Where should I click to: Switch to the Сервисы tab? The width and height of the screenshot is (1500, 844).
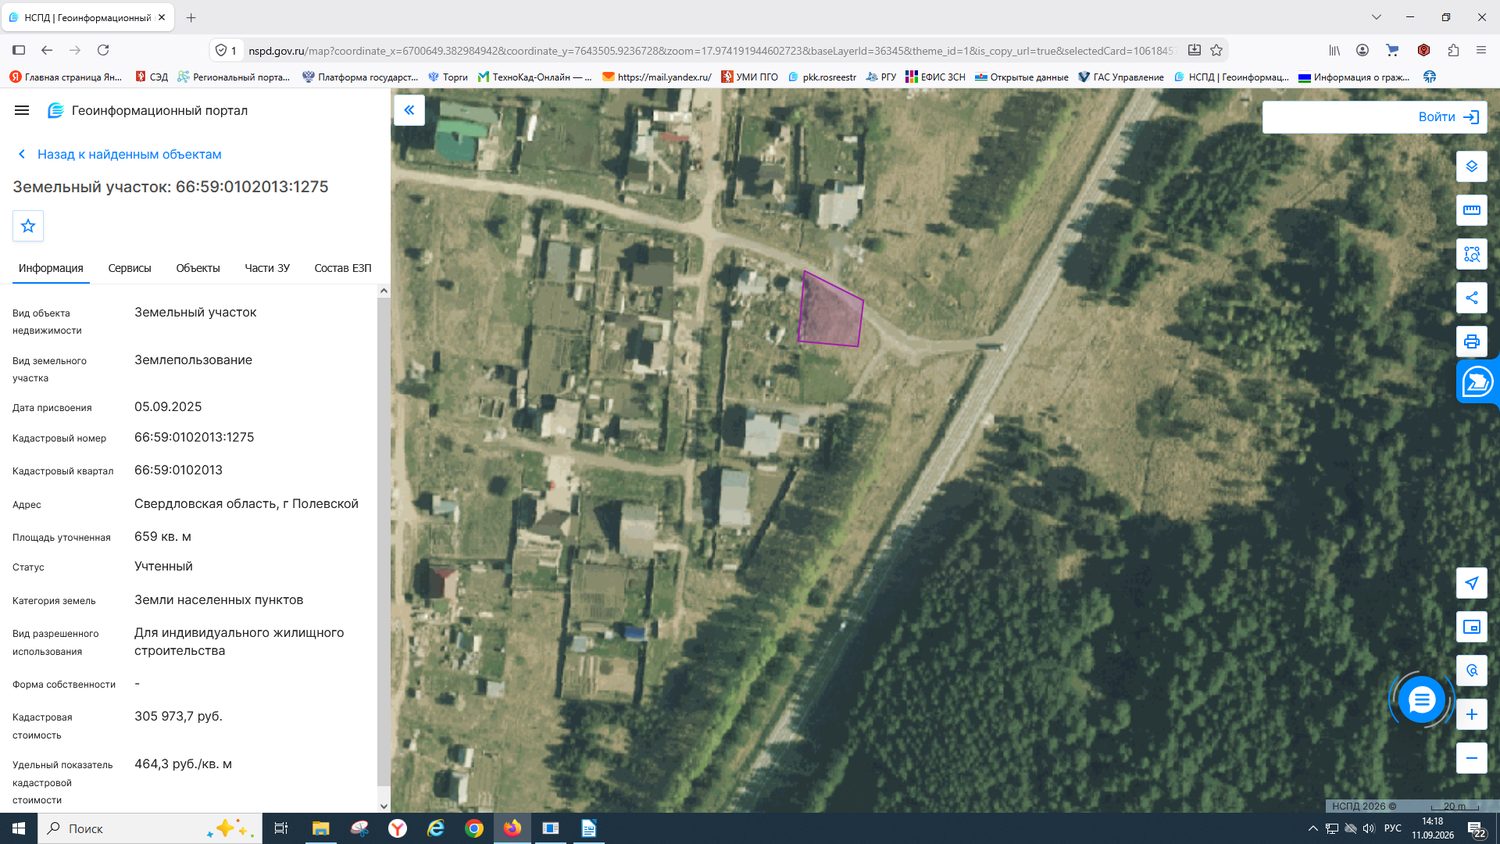pyautogui.click(x=130, y=268)
